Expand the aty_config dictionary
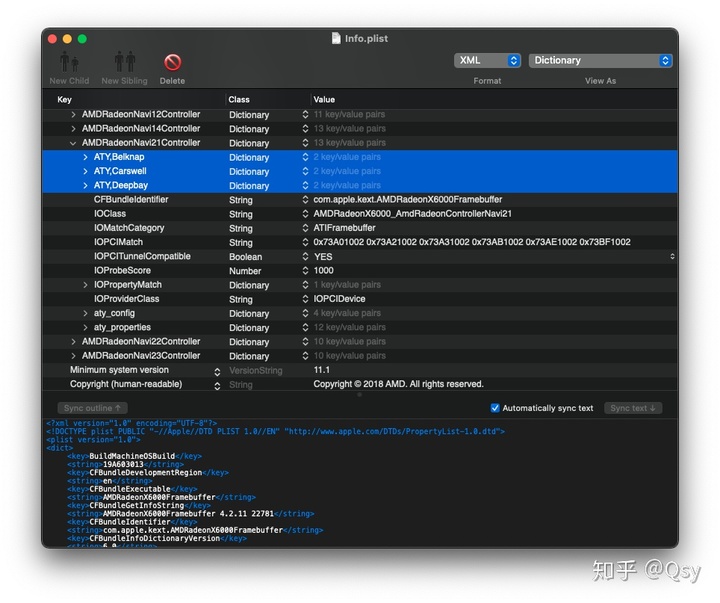The image size is (720, 603). 85,313
